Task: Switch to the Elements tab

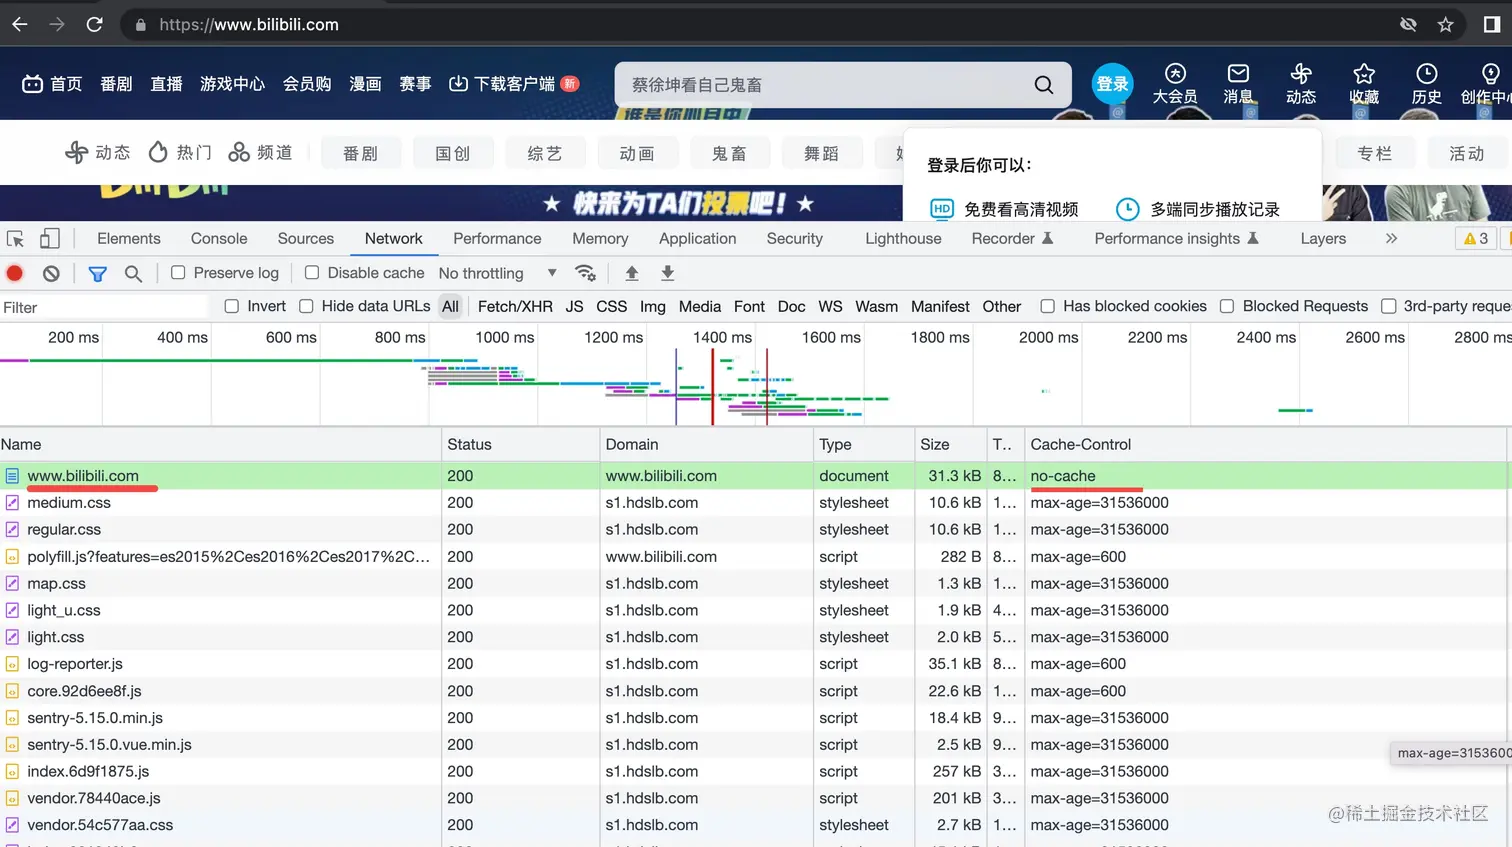Action: pos(129,239)
